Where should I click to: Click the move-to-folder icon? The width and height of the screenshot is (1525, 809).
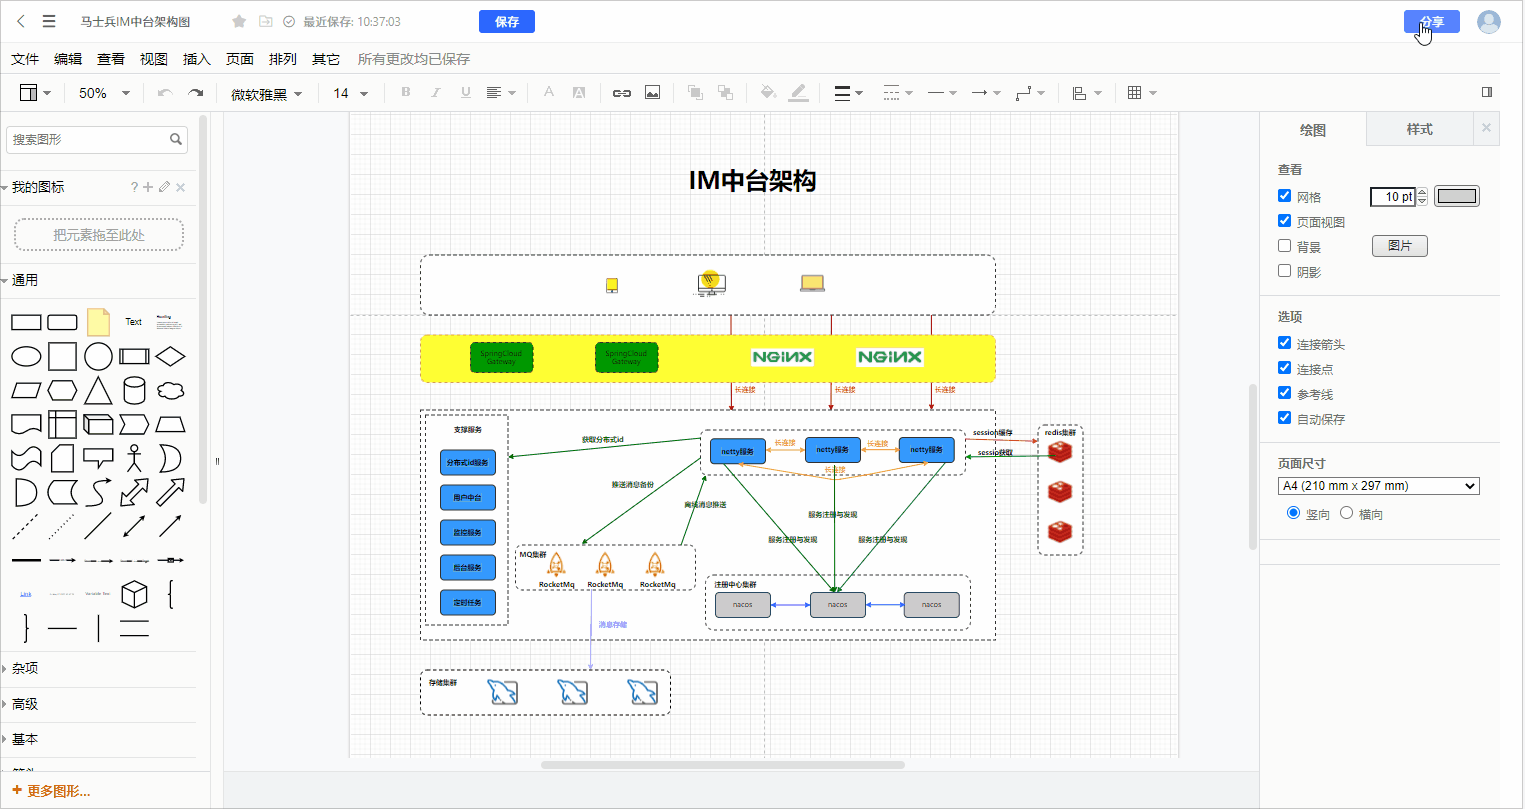point(265,21)
